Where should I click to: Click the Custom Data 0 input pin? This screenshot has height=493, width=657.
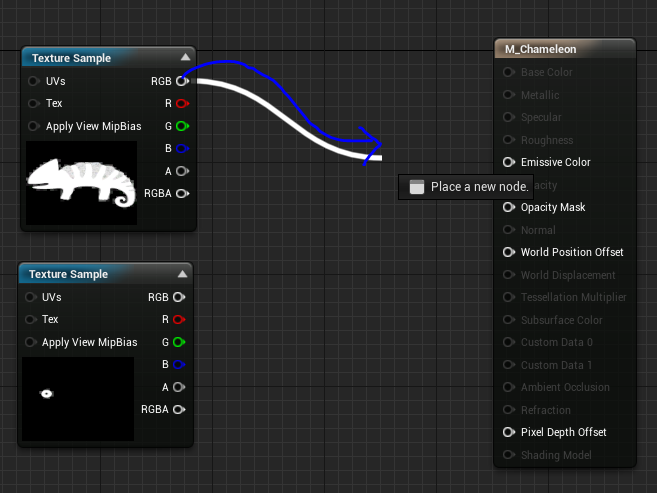tap(509, 342)
